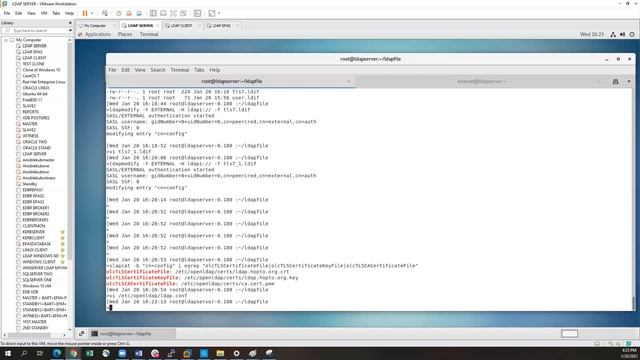Click the revert to snapshot icon
This screenshot has width=640, height=360.
point(129,13)
